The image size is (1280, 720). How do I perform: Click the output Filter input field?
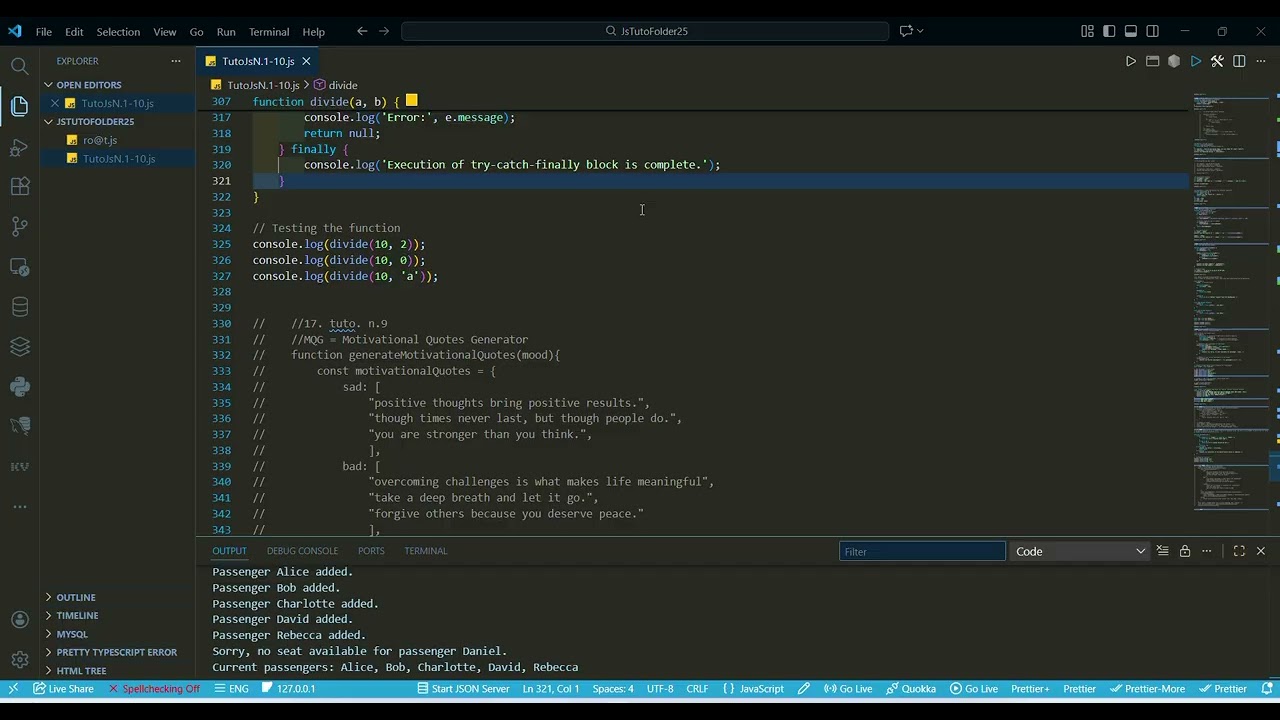coord(922,551)
